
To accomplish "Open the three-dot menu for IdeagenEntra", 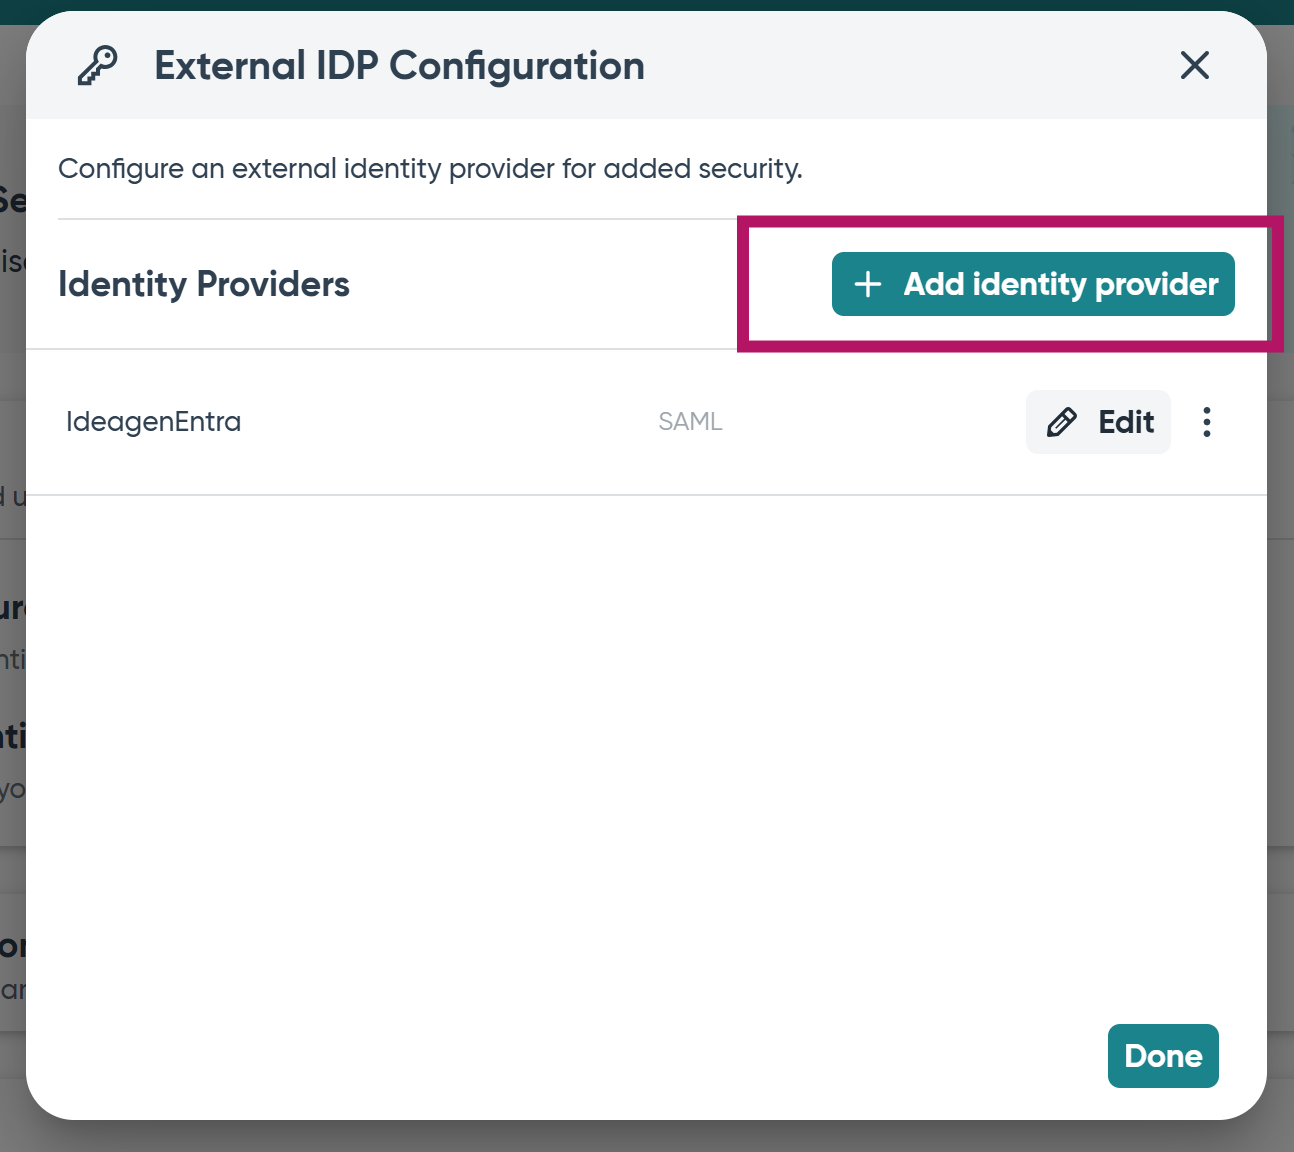I will [x=1207, y=422].
